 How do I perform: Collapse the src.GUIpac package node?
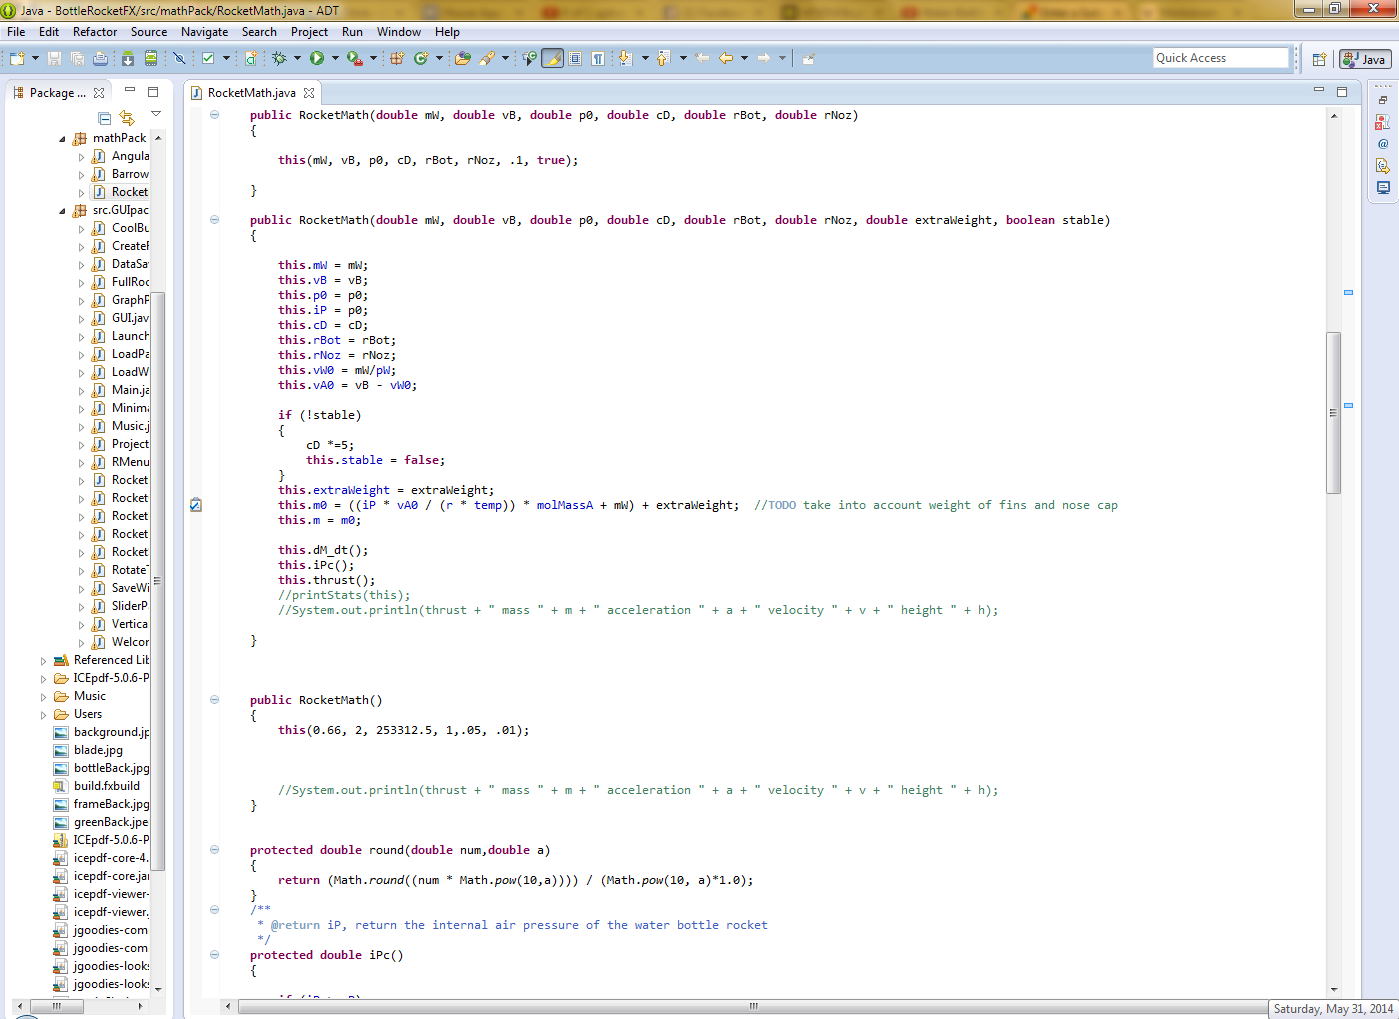tap(62, 211)
